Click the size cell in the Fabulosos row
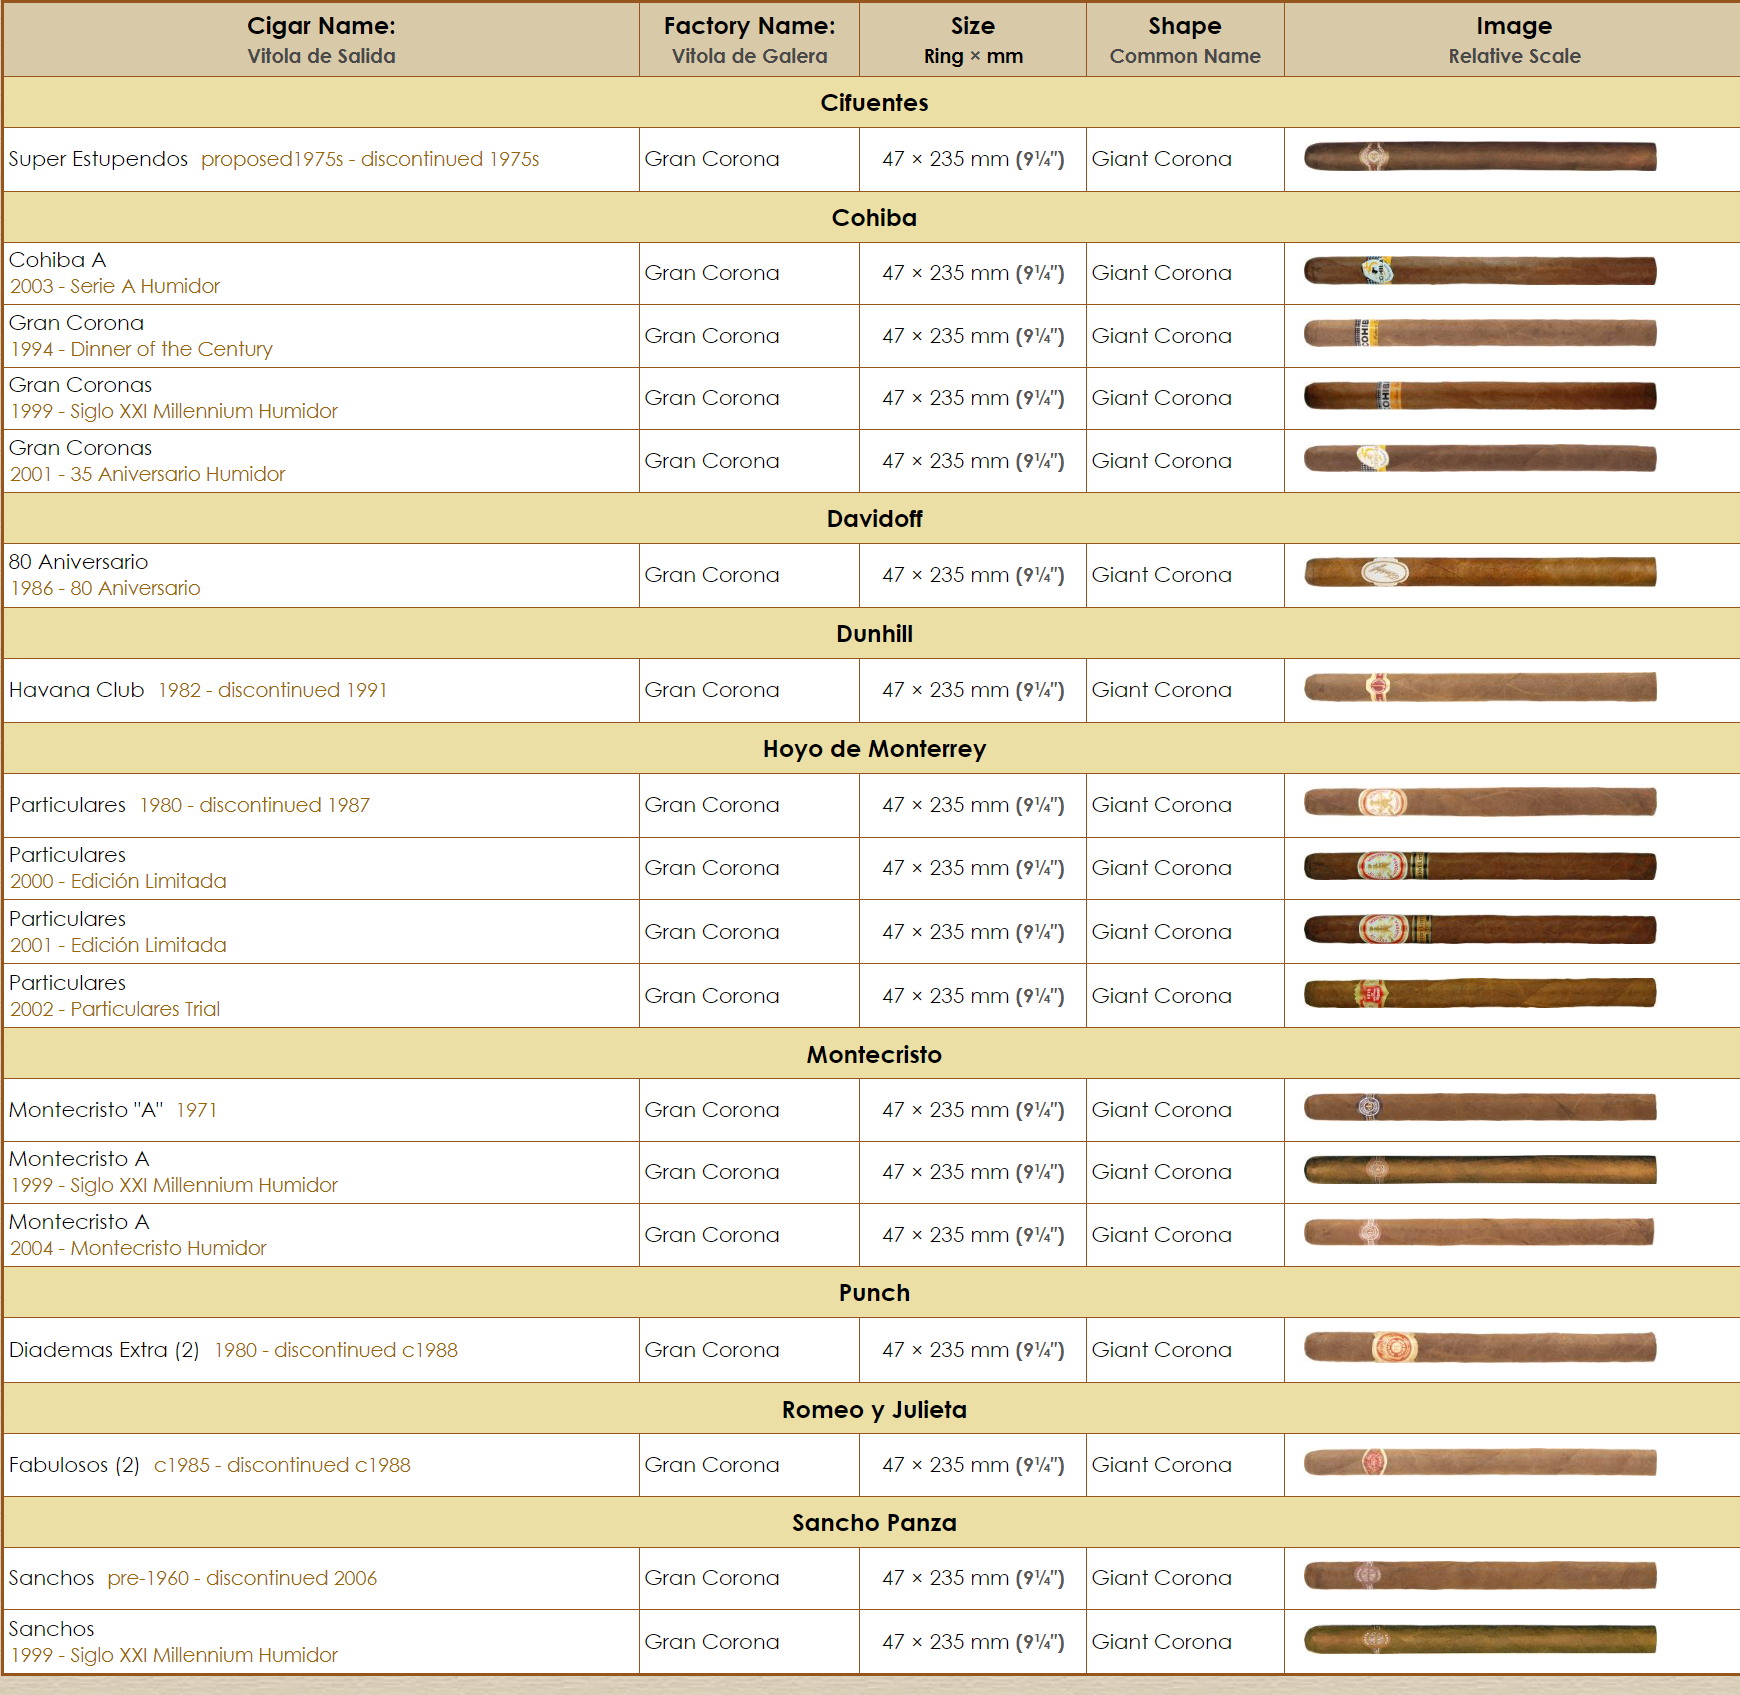This screenshot has width=1740, height=1695. [973, 1465]
